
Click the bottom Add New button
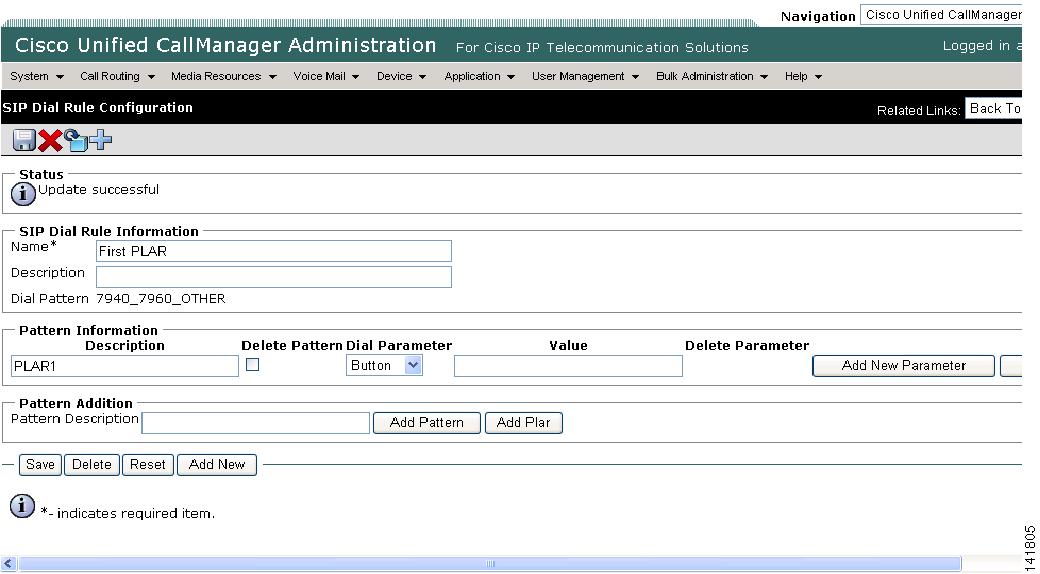click(217, 465)
